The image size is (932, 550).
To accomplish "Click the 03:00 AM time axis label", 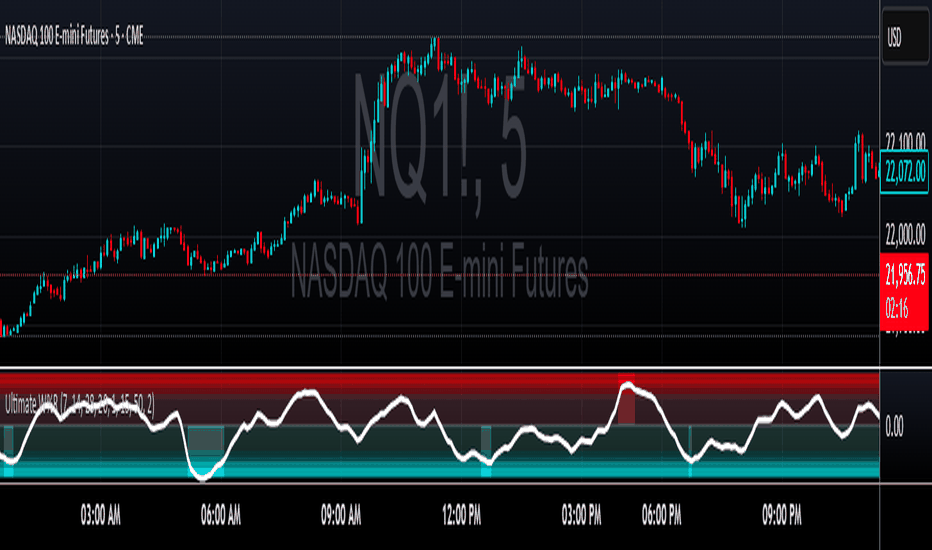I will point(100,515).
